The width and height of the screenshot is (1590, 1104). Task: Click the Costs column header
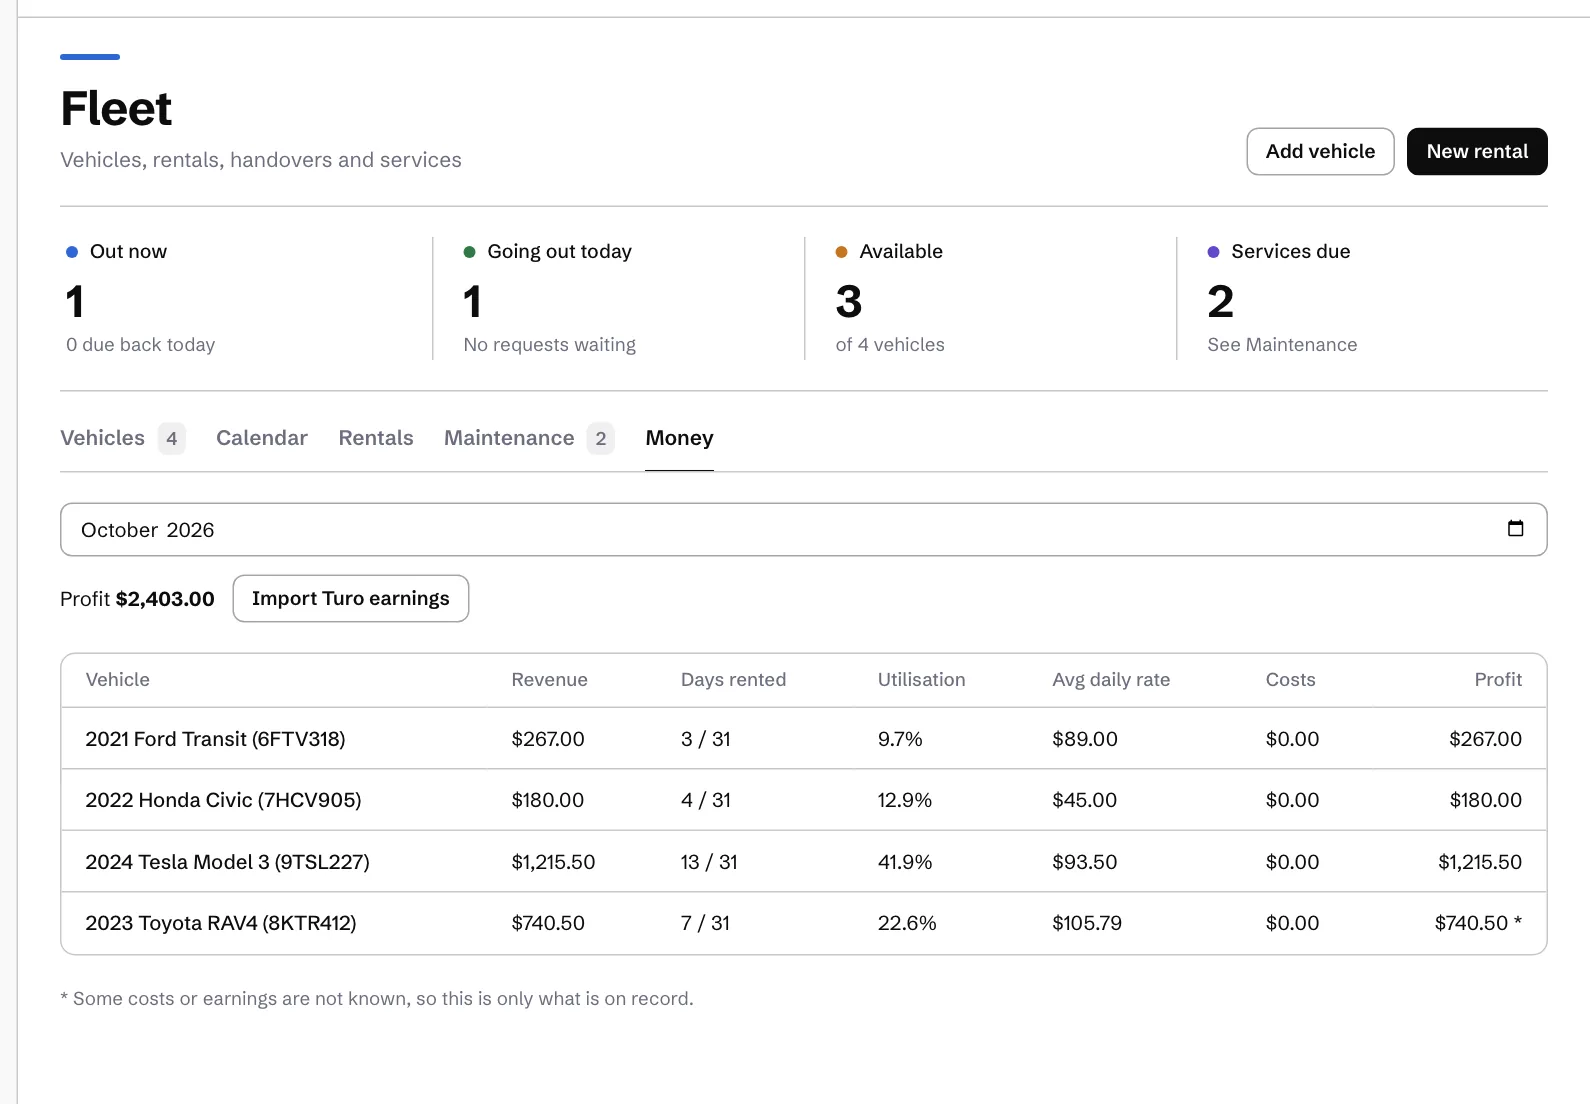(1290, 680)
